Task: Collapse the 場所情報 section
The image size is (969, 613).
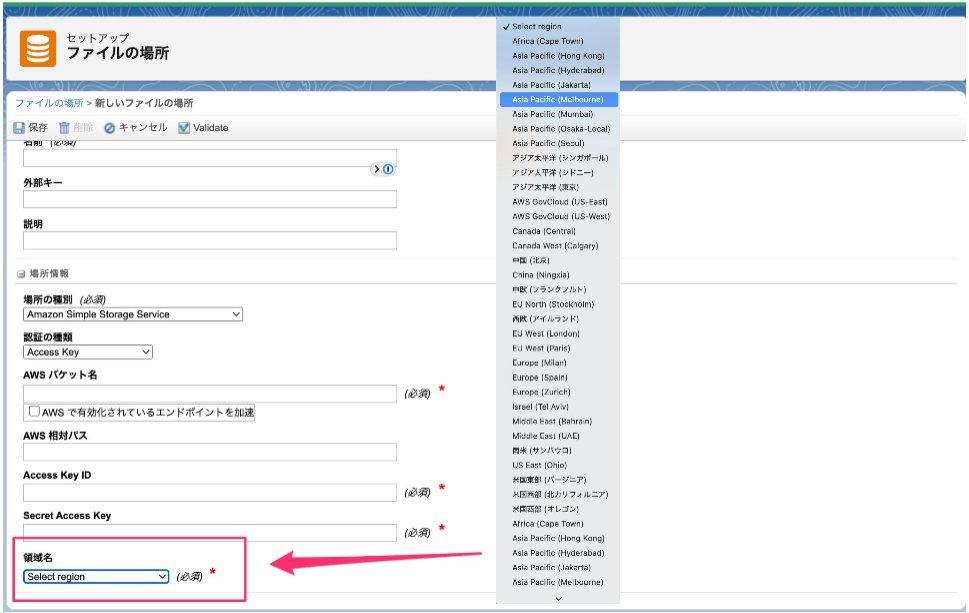Action: point(21,274)
